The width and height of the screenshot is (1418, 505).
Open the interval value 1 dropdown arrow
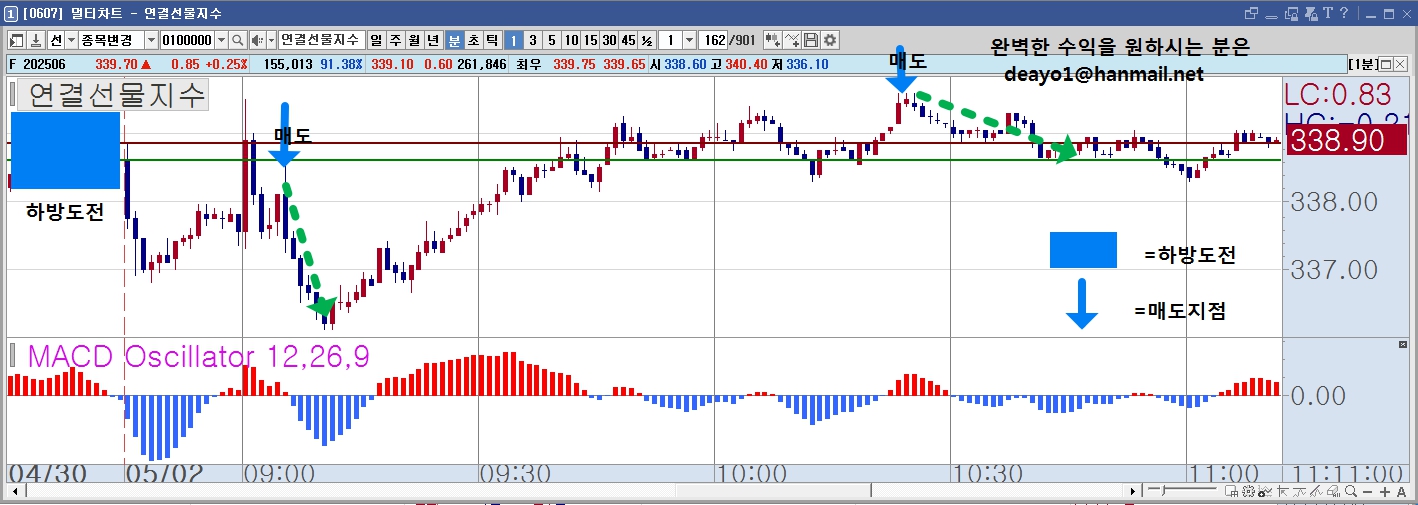pos(689,40)
